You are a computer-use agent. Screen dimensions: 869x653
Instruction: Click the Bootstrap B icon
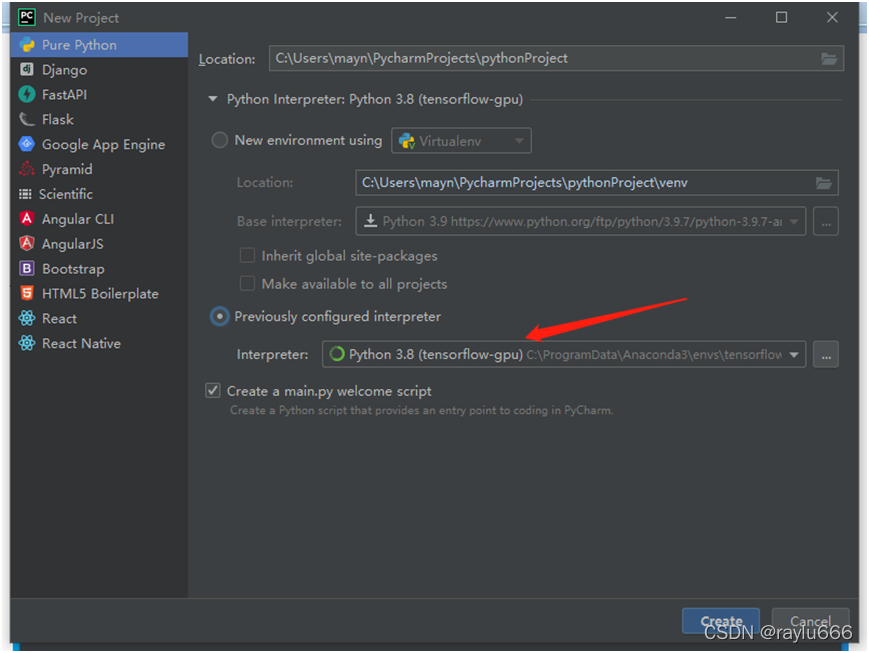(x=27, y=268)
